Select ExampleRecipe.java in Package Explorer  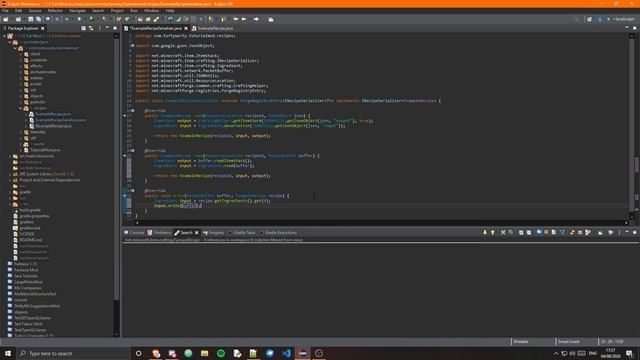53,114
